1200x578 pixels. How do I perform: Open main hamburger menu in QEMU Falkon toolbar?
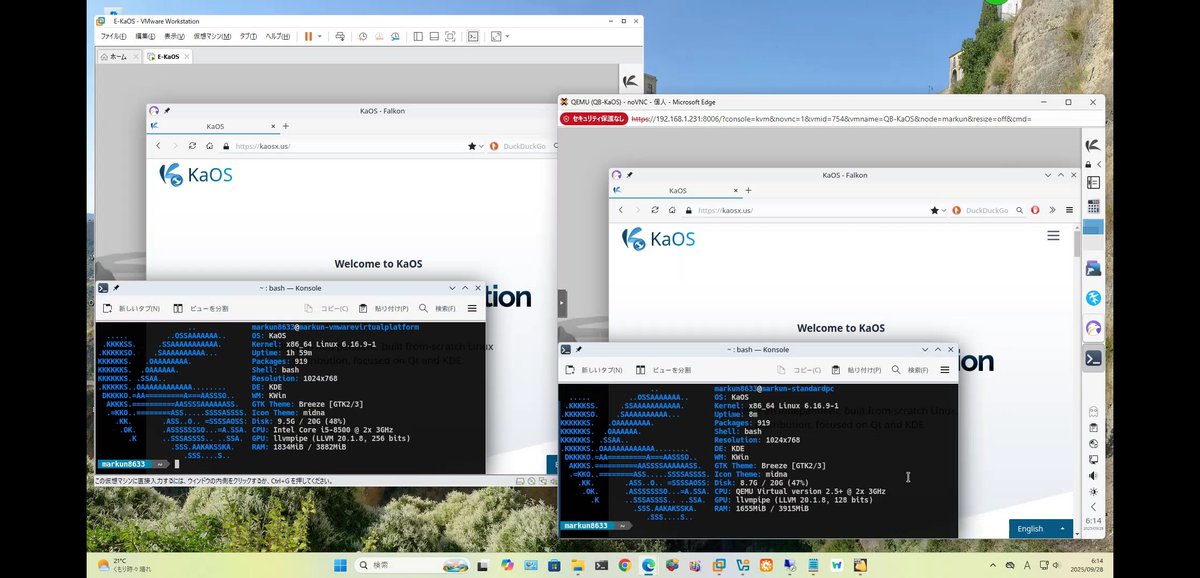tap(1069, 210)
